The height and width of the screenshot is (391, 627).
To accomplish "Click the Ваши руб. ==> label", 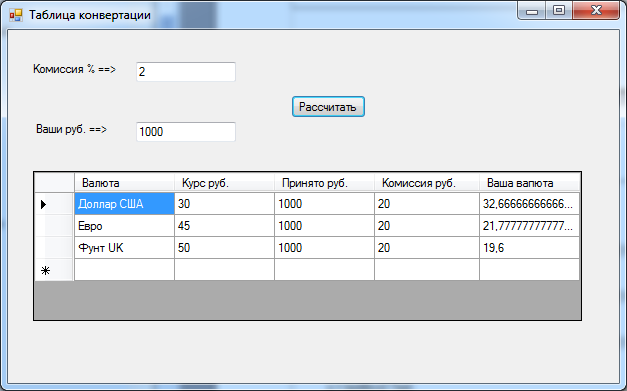I will tap(72, 130).
